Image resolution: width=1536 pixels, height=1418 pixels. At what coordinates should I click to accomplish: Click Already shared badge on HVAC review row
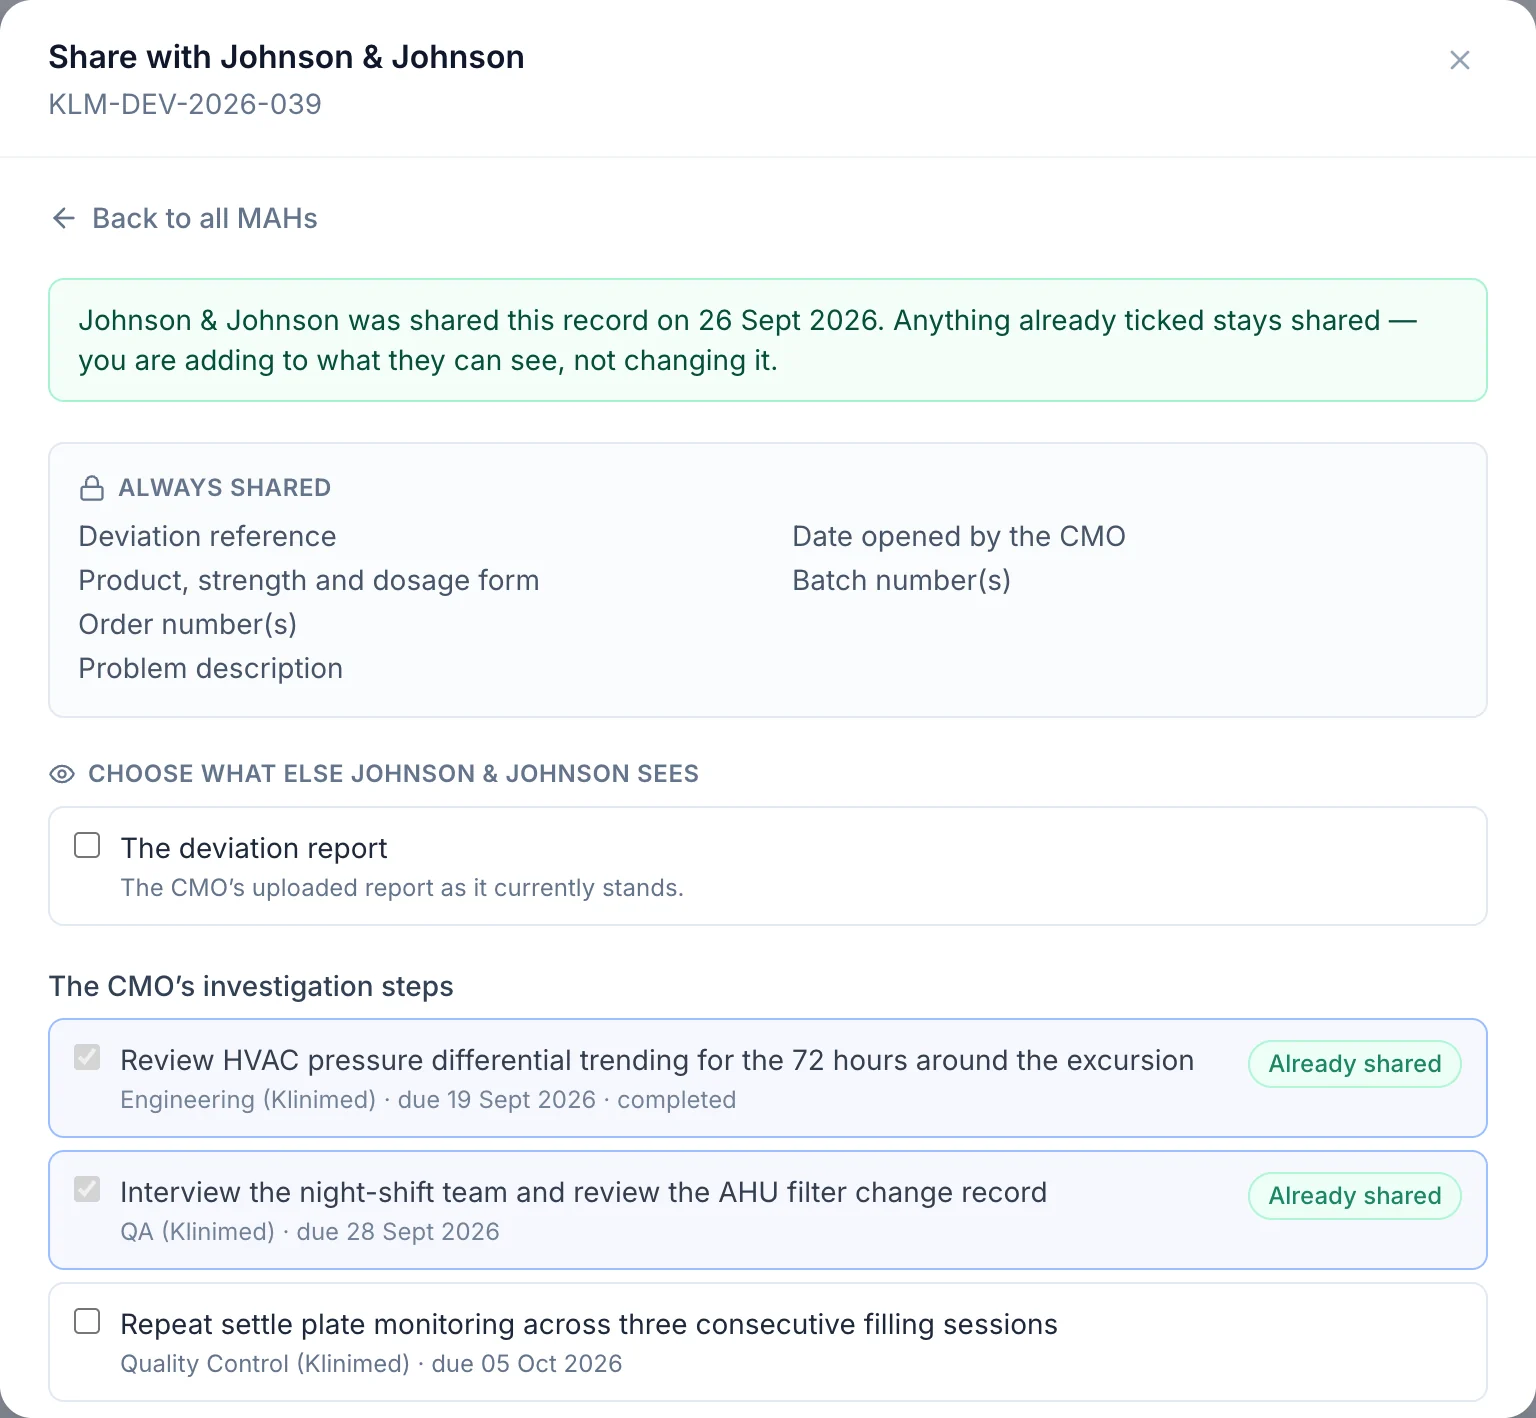(1355, 1064)
